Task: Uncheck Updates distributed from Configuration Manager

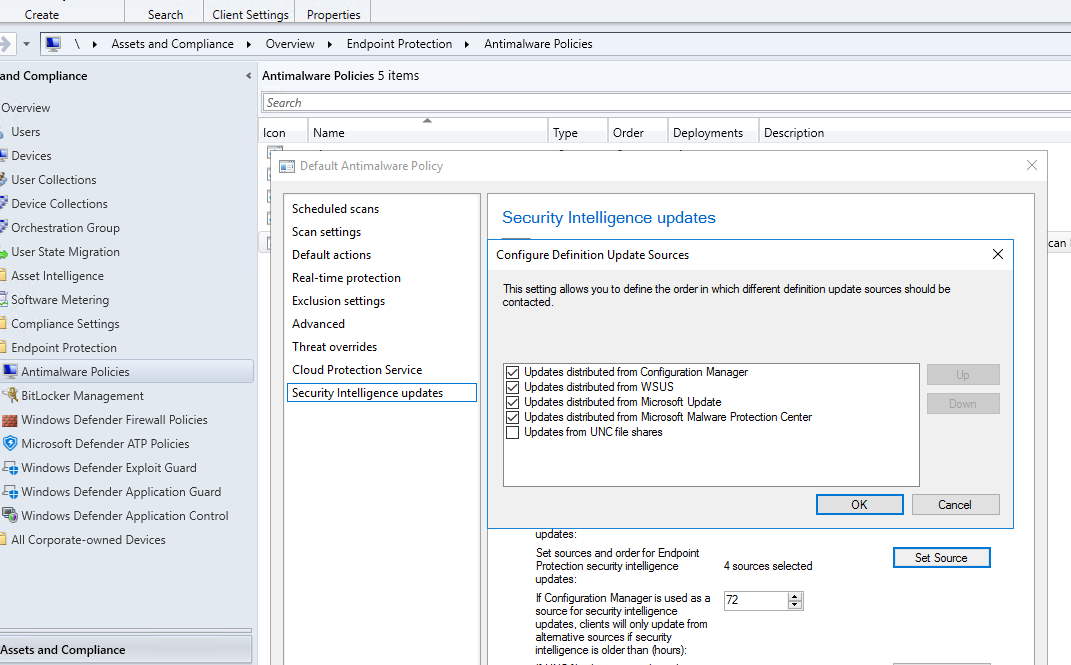Action: coord(512,372)
